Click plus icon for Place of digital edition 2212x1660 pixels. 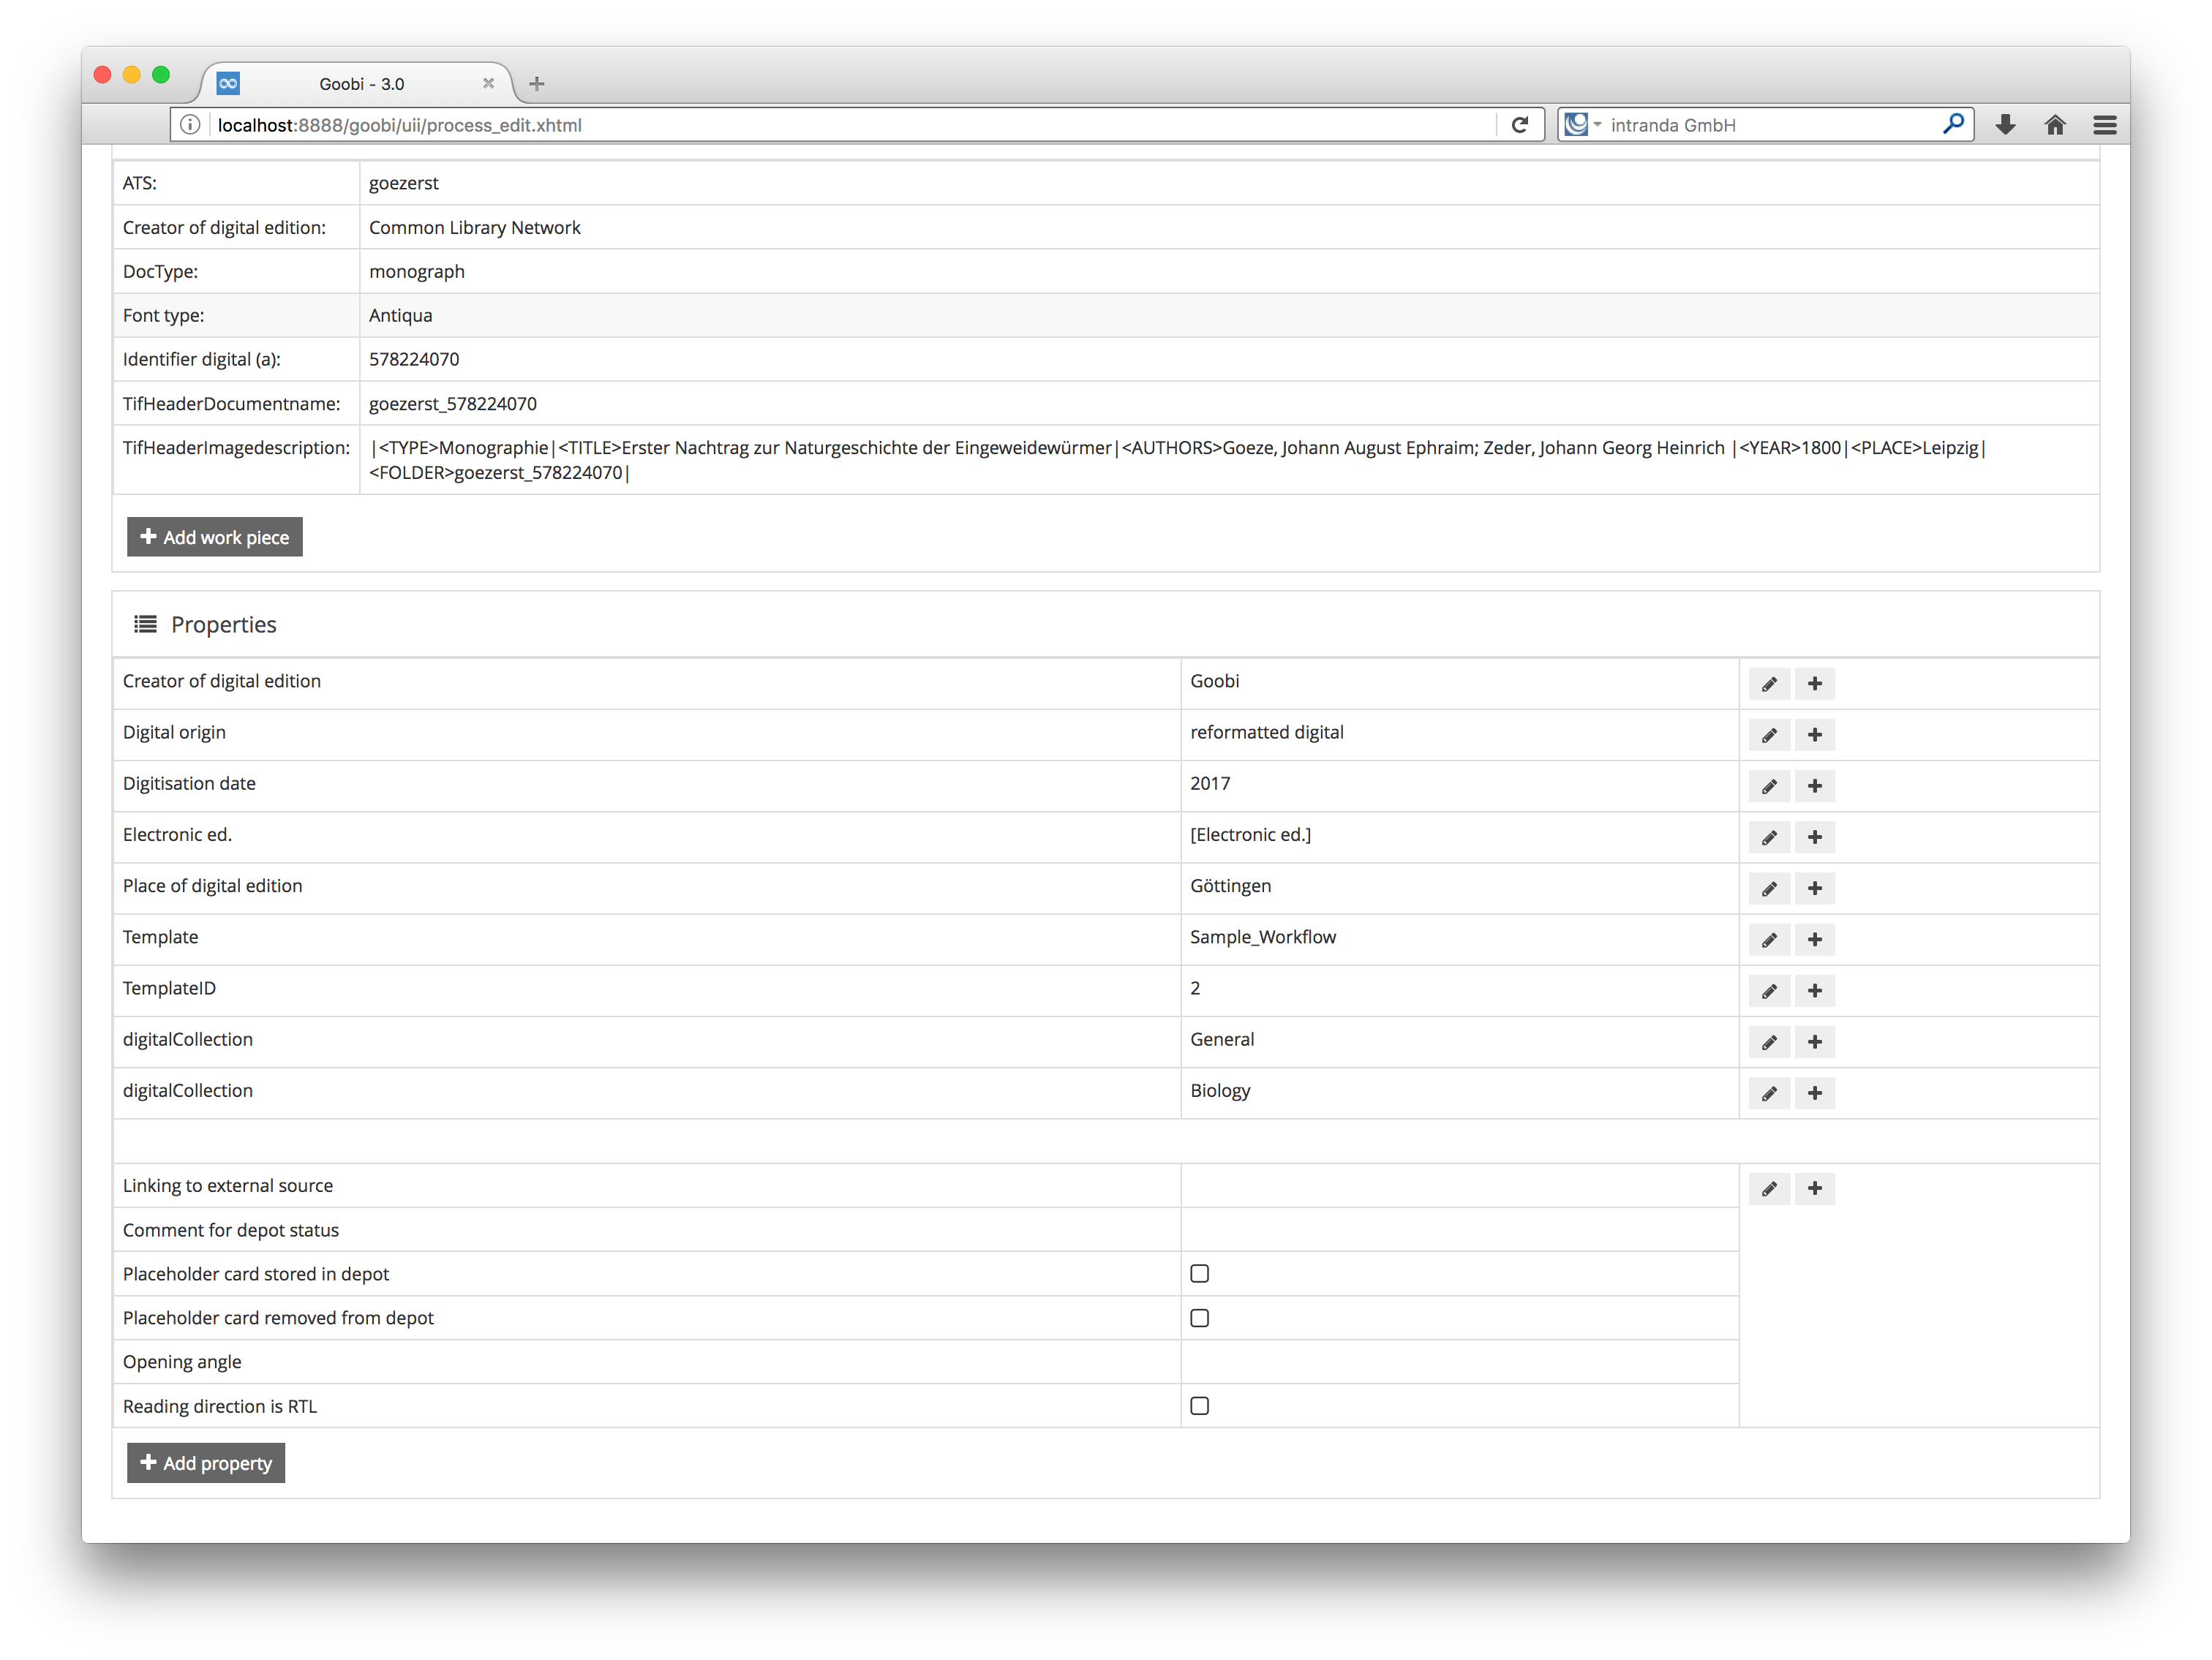pos(1814,888)
